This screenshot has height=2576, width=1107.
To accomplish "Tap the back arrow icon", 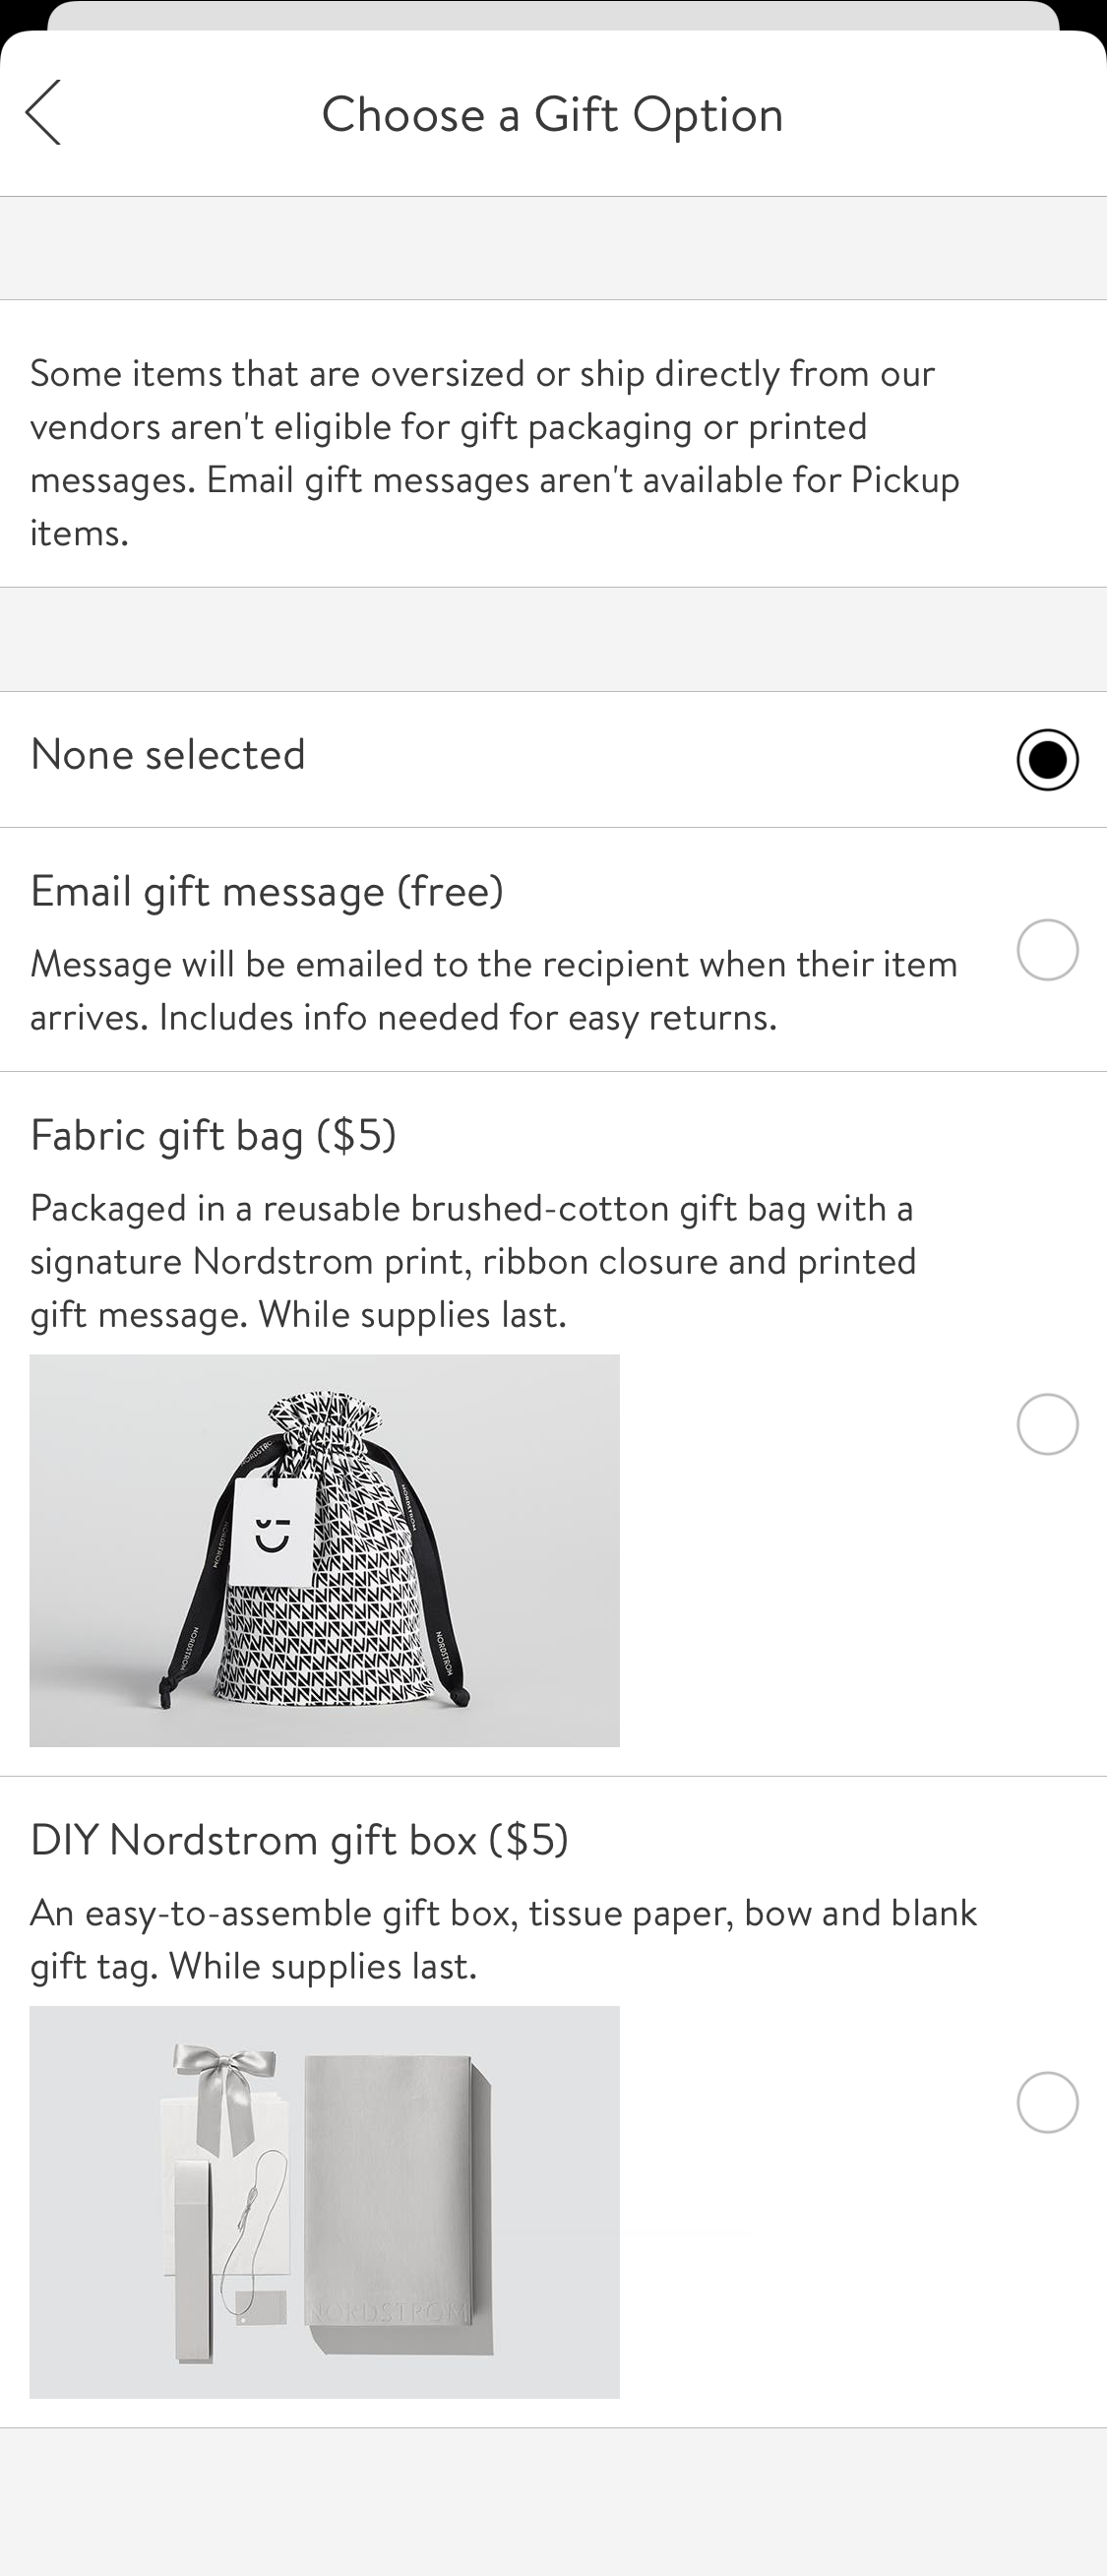I will (47, 113).
